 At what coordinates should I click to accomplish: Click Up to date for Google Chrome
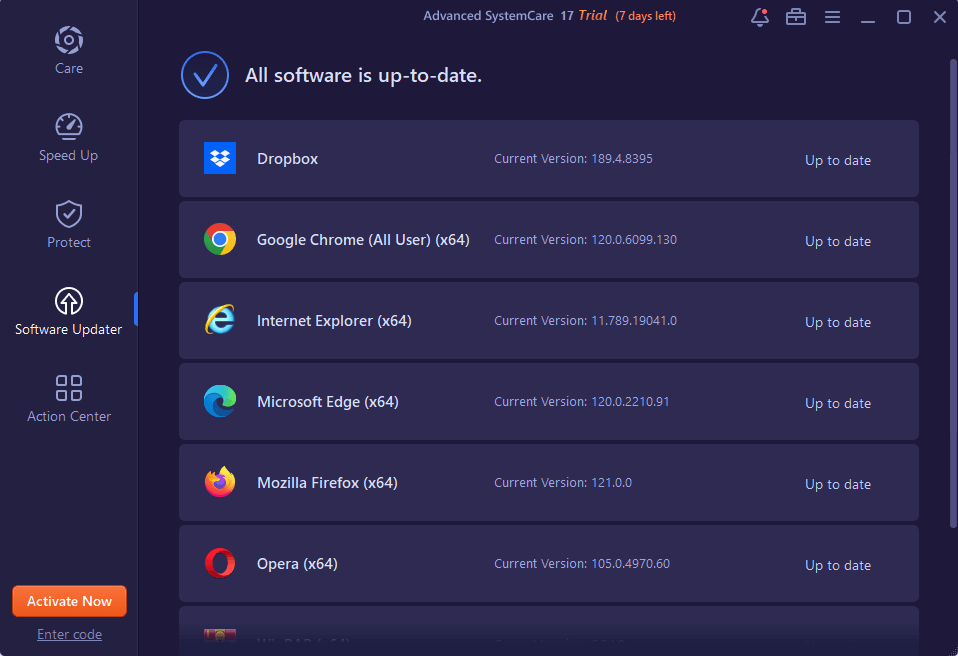(x=838, y=241)
